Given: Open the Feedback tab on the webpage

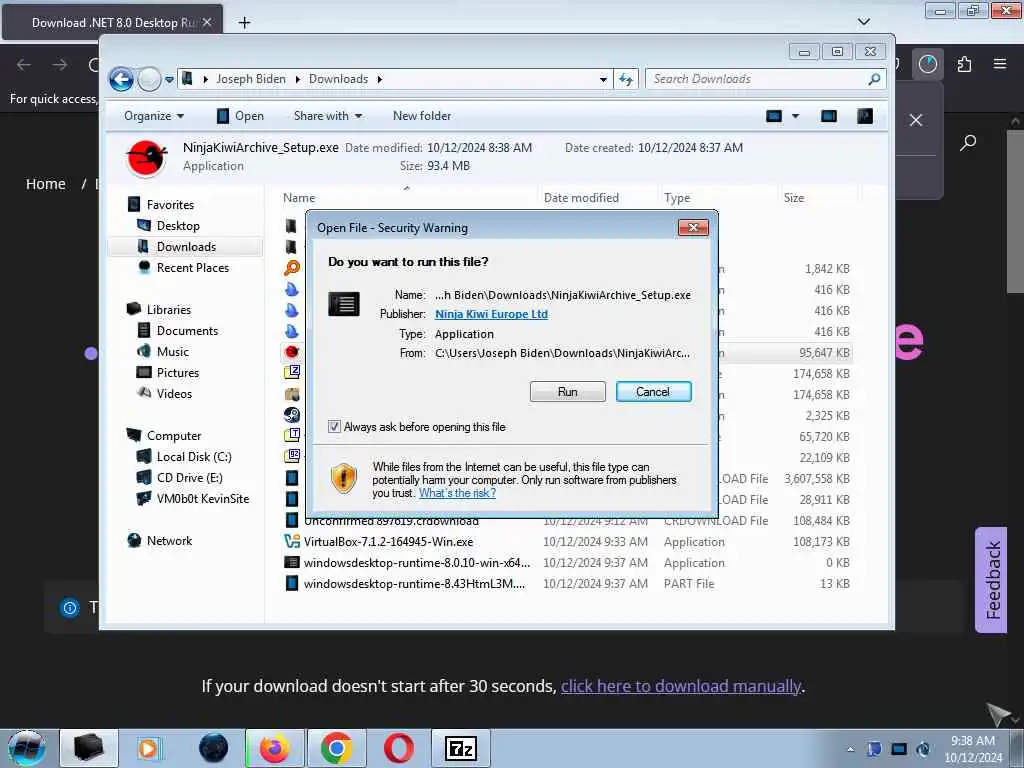Looking at the screenshot, I should (991, 580).
